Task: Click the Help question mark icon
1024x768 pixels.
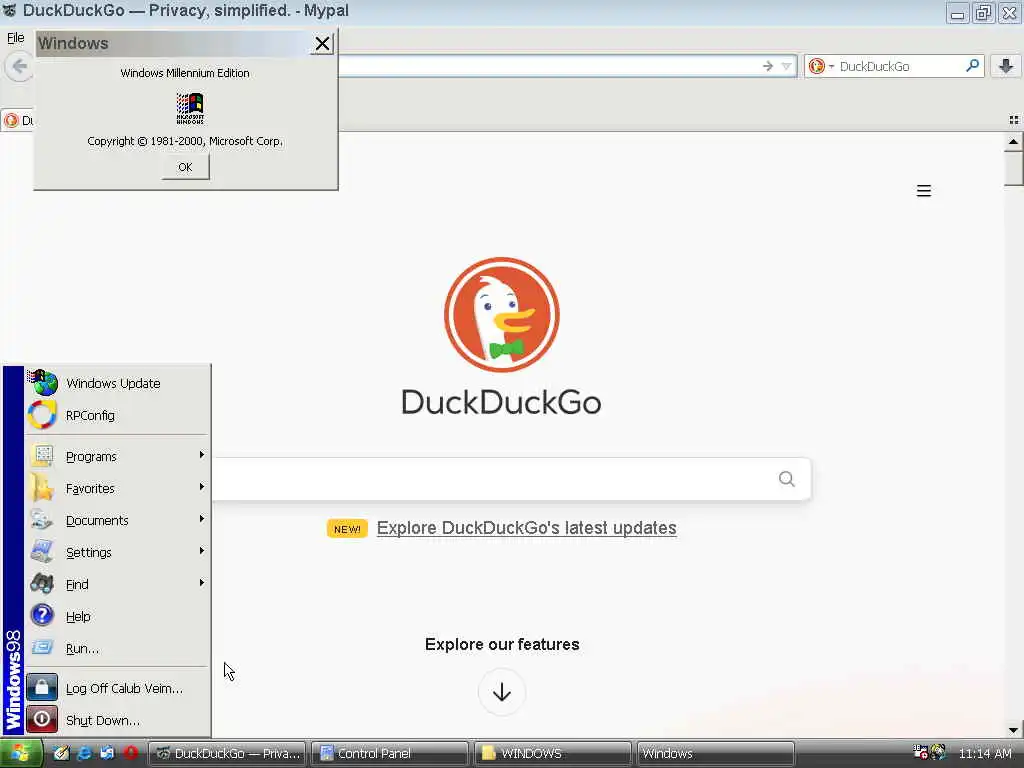Action: [42, 615]
